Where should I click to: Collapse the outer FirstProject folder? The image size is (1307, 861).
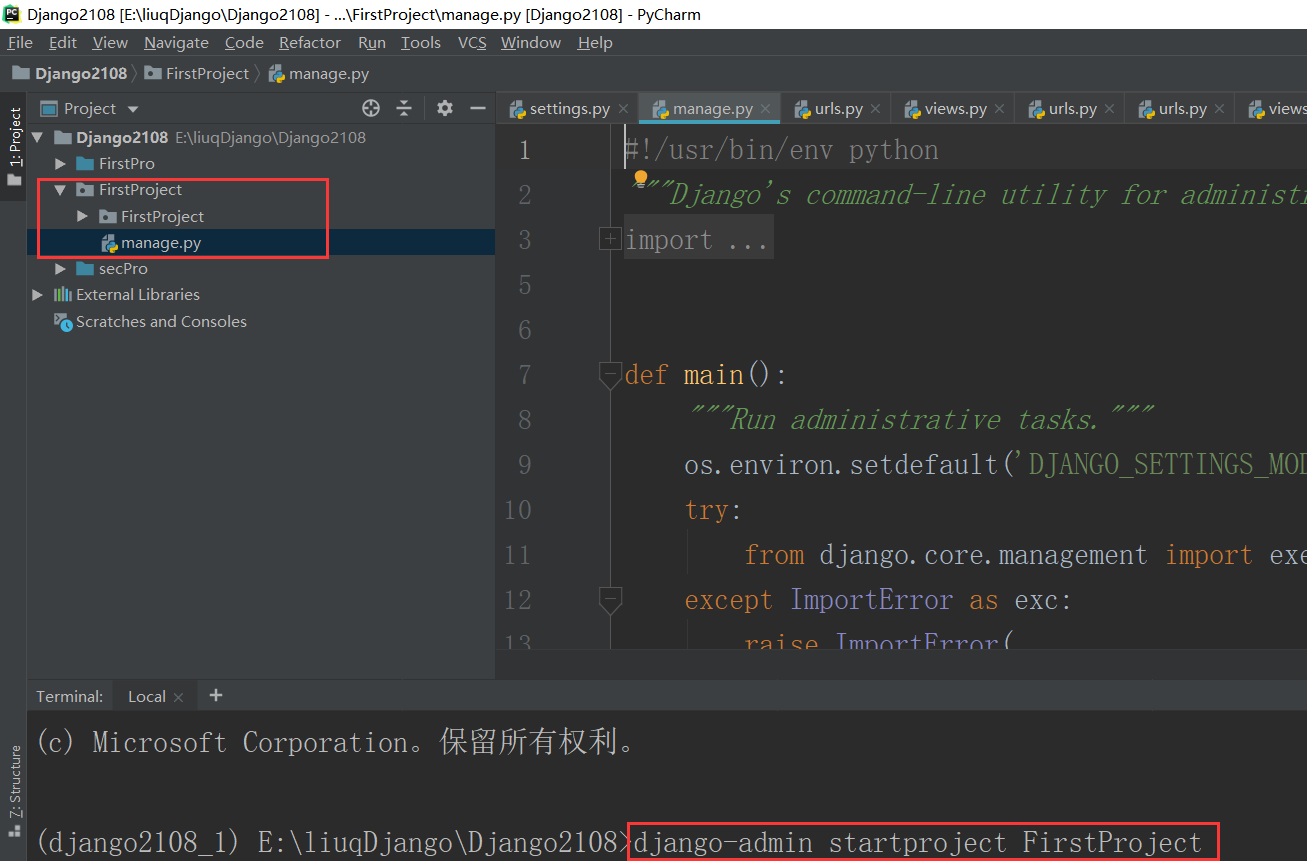(60, 190)
